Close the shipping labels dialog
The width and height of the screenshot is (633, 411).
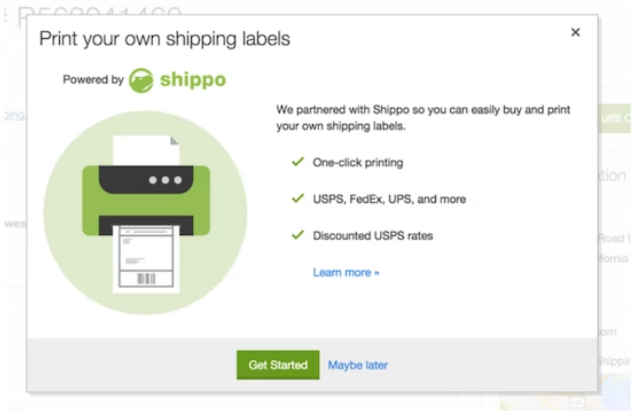pyautogui.click(x=575, y=32)
